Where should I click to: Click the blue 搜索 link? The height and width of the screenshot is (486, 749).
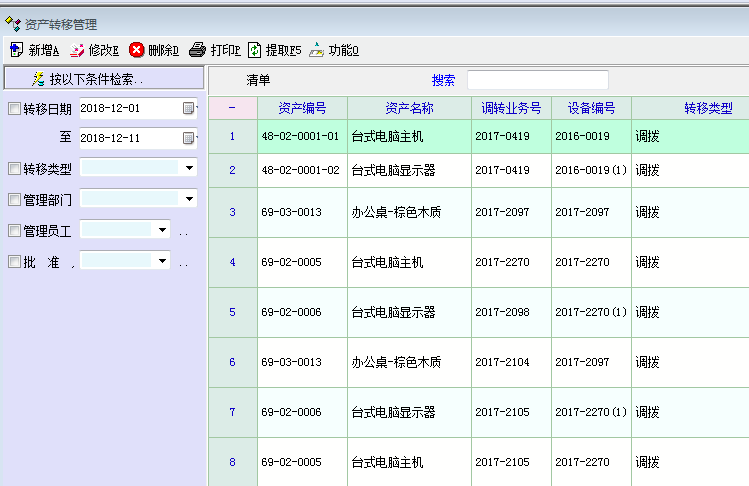coord(443,80)
